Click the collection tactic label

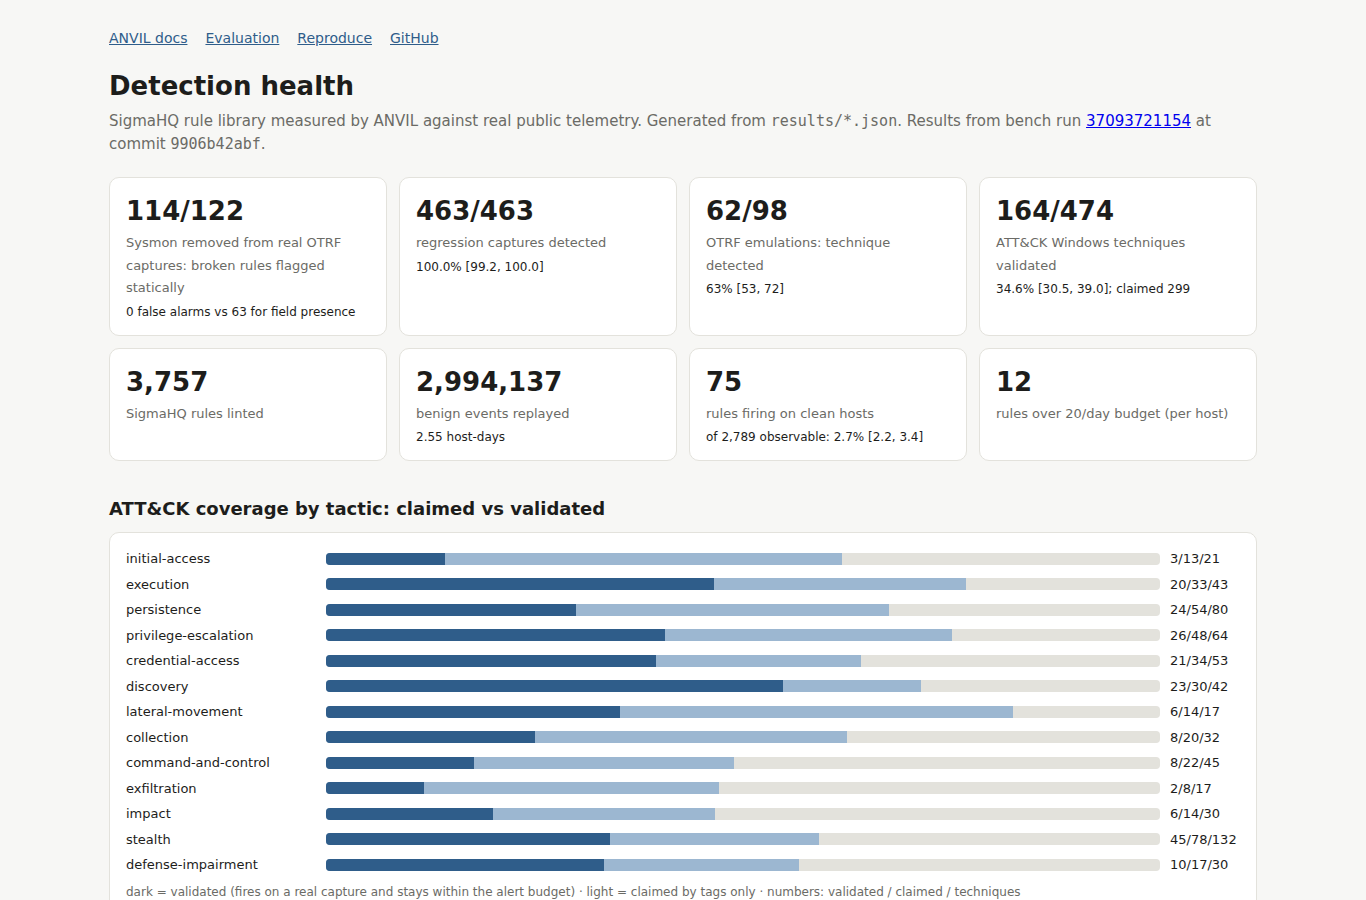157,737
